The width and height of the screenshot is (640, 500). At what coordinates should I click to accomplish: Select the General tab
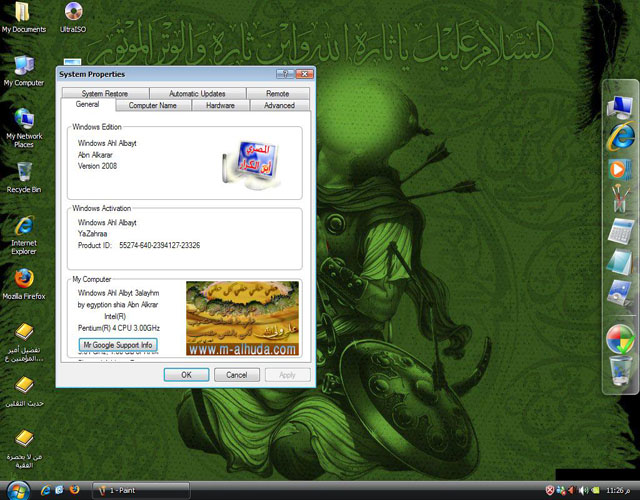pos(87,104)
